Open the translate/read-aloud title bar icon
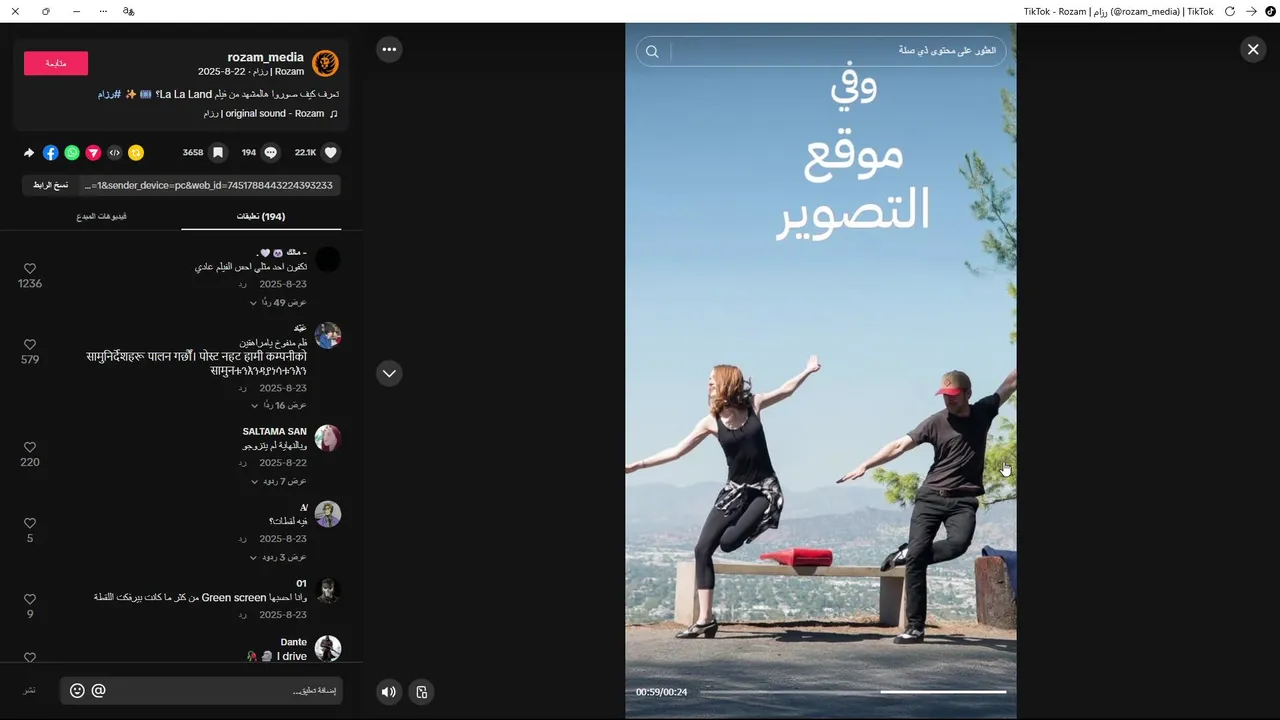Image resolution: width=1280 pixels, height=720 pixels. click(128, 11)
